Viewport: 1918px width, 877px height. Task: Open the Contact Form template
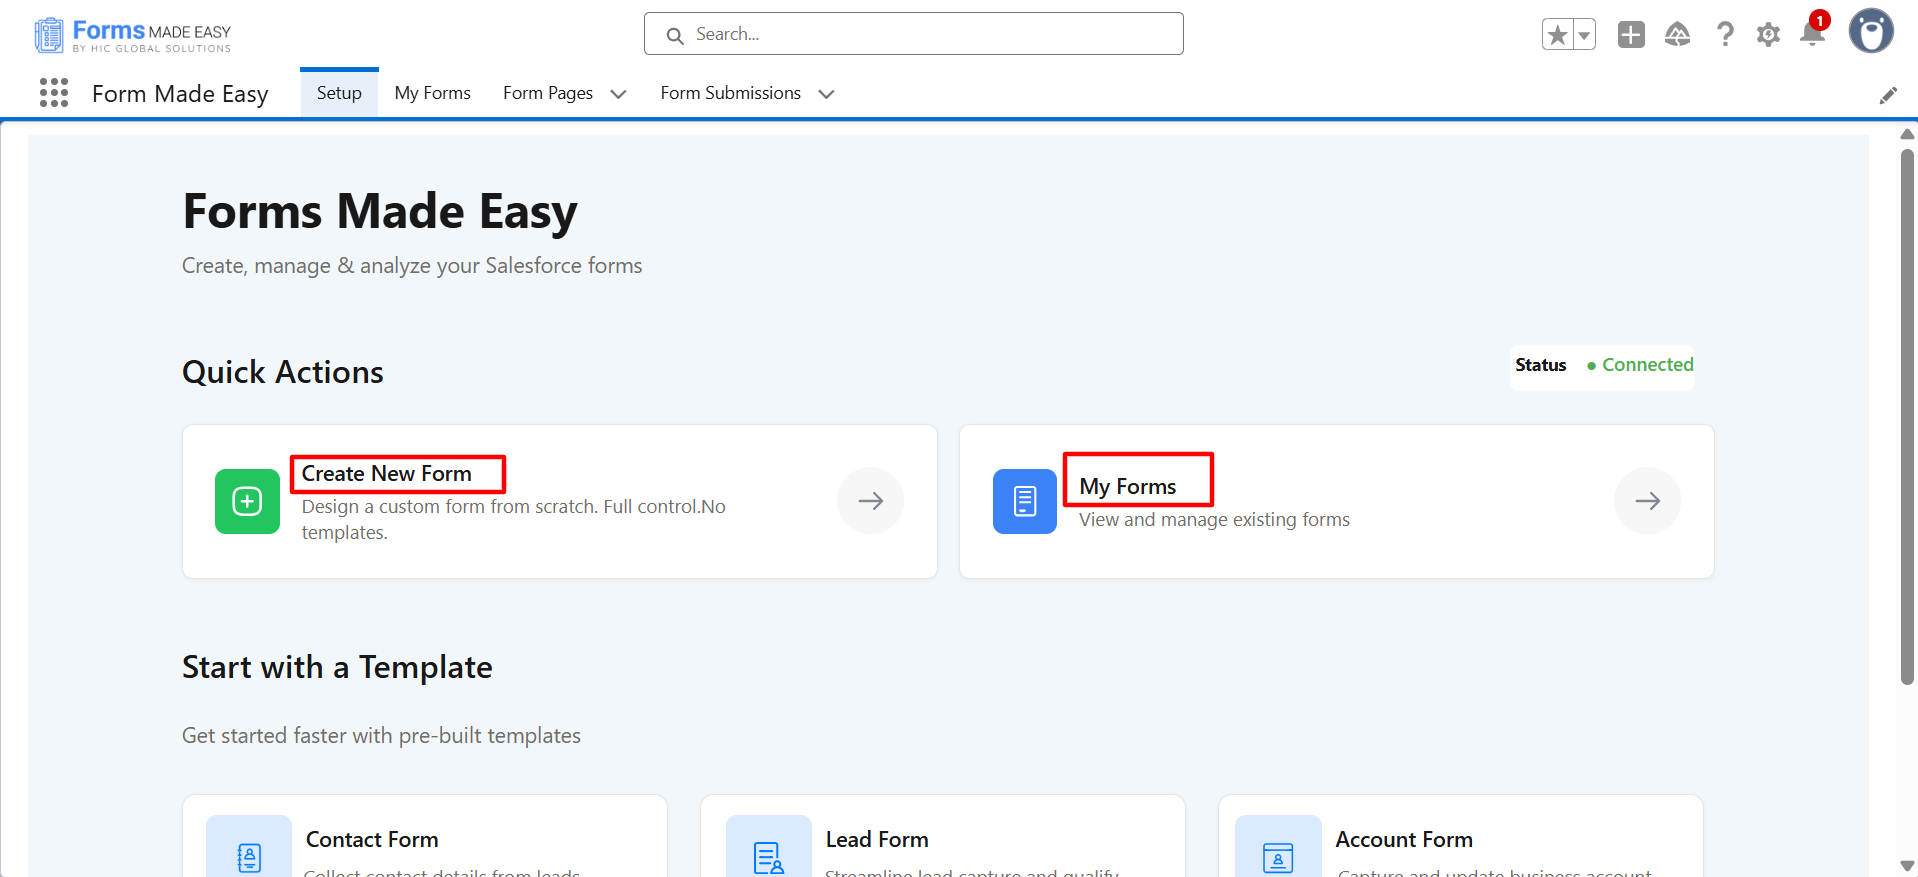click(425, 836)
